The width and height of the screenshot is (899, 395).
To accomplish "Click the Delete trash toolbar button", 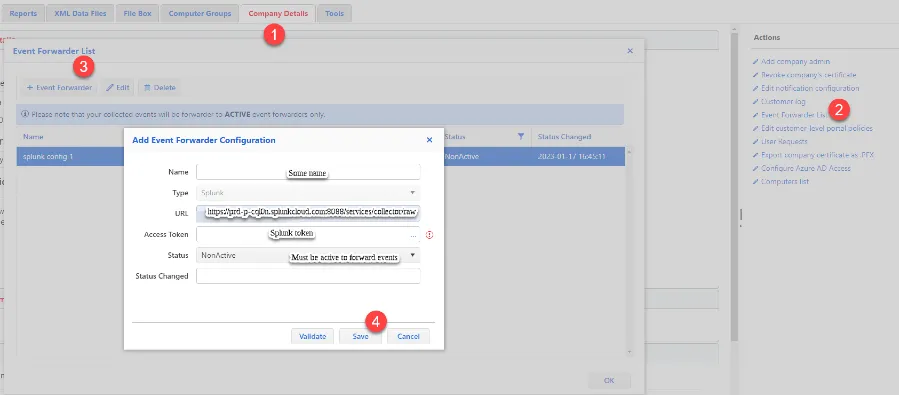I will point(159,88).
